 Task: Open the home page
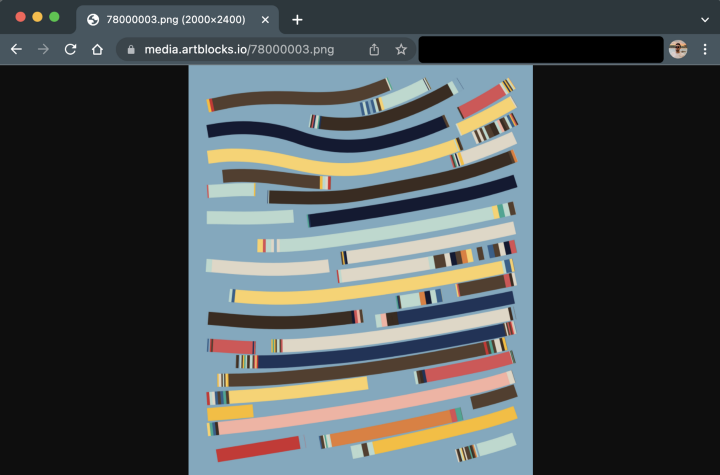point(97,49)
